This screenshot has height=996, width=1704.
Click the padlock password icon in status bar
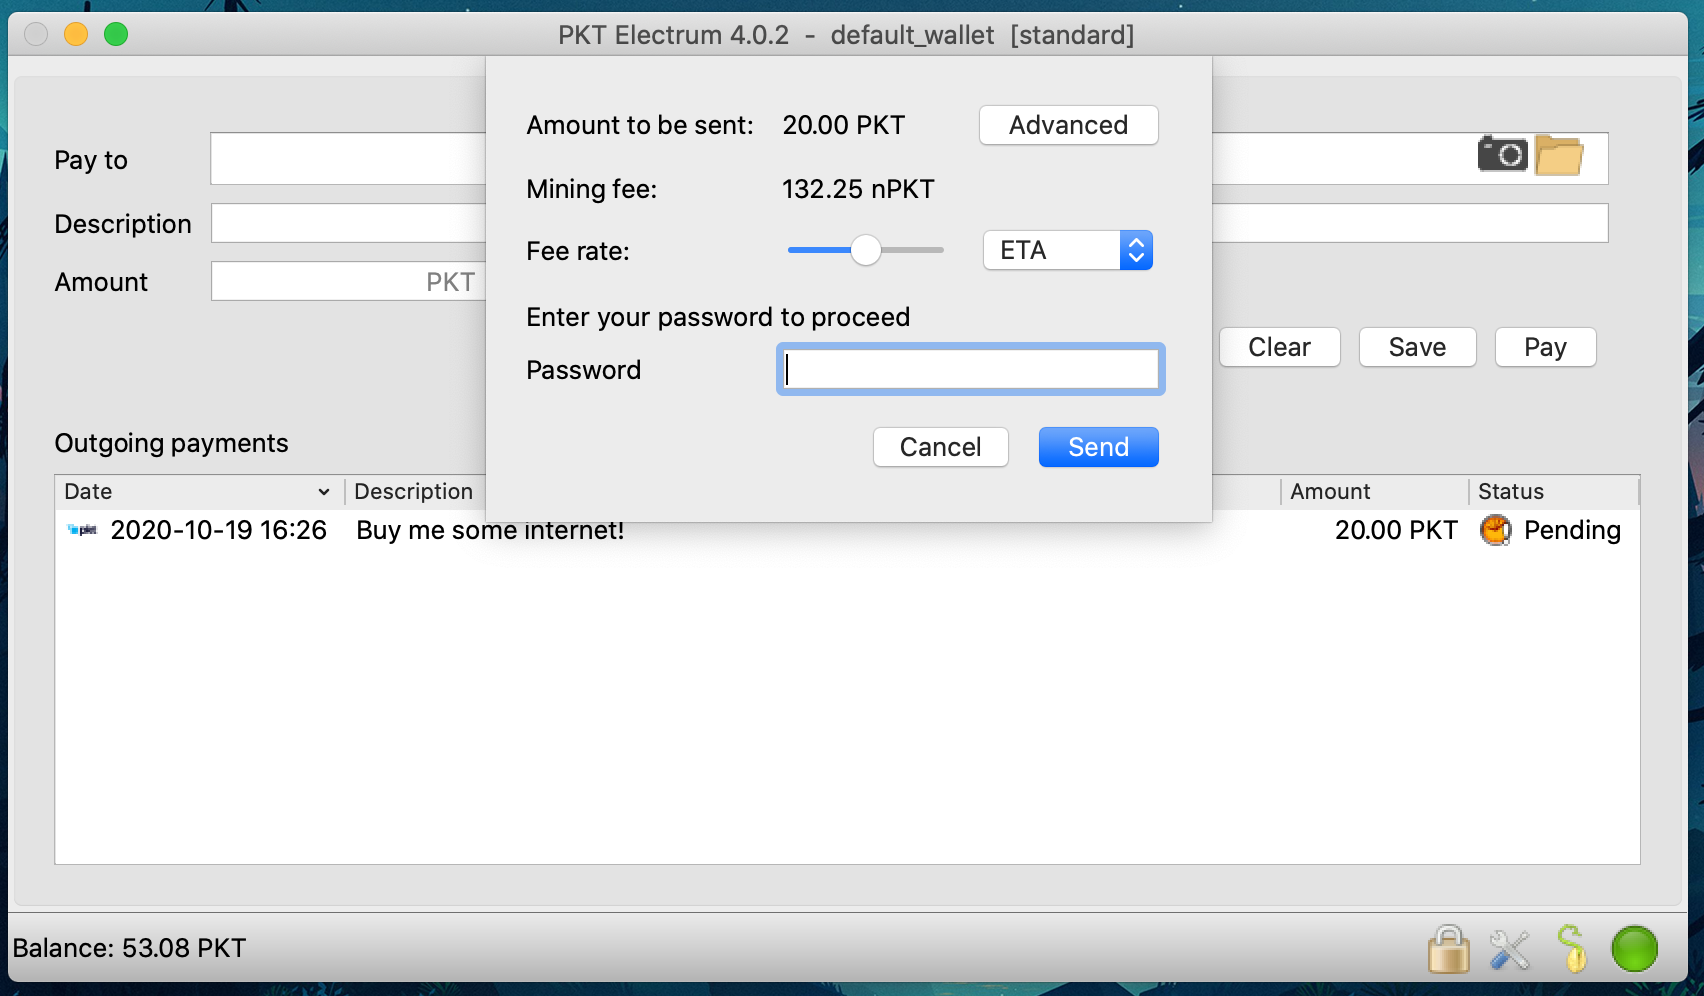pyautogui.click(x=1448, y=949)
